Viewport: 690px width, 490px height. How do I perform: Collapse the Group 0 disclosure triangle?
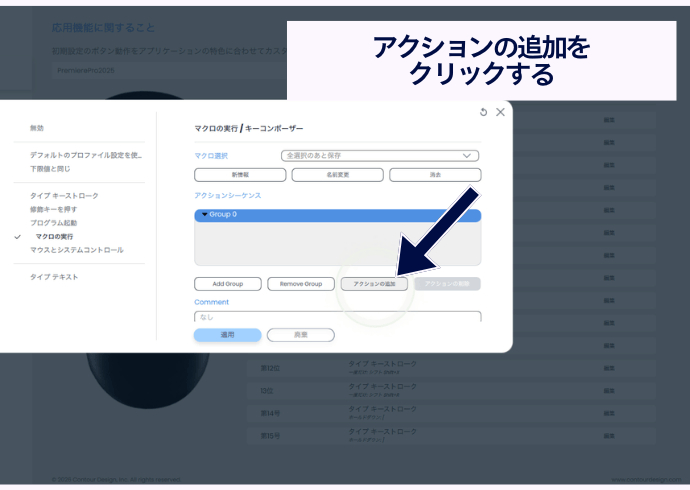tap(204, 215)
